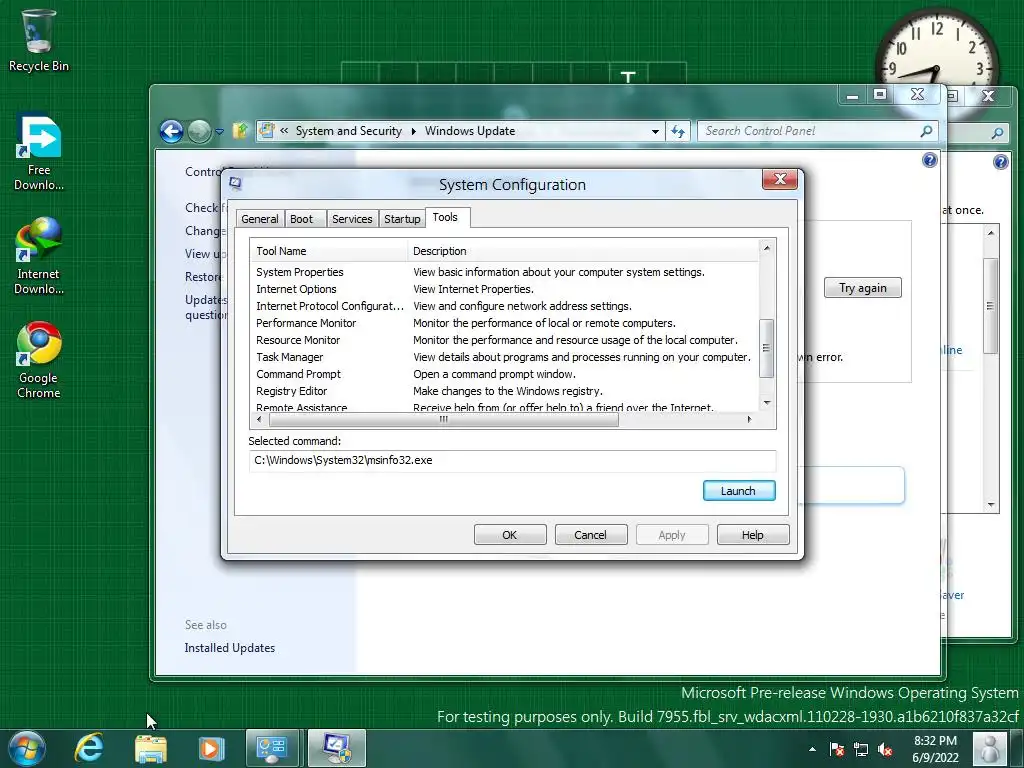This screenshot has height=768, width=1024.
Task: Click Help in System Configuration
Action: pyautogui.click(x=752, y=535)
